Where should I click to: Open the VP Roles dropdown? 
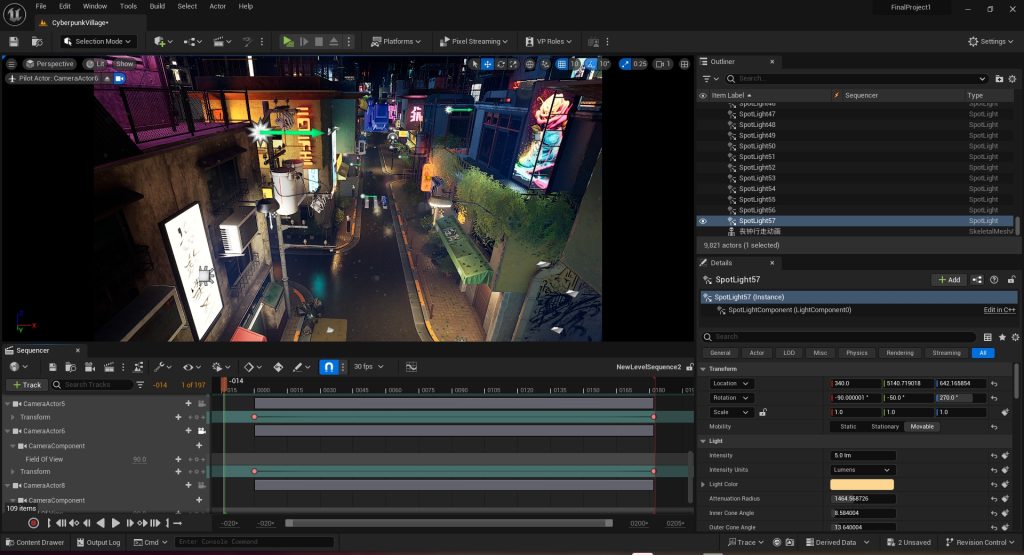coord(549,41)
